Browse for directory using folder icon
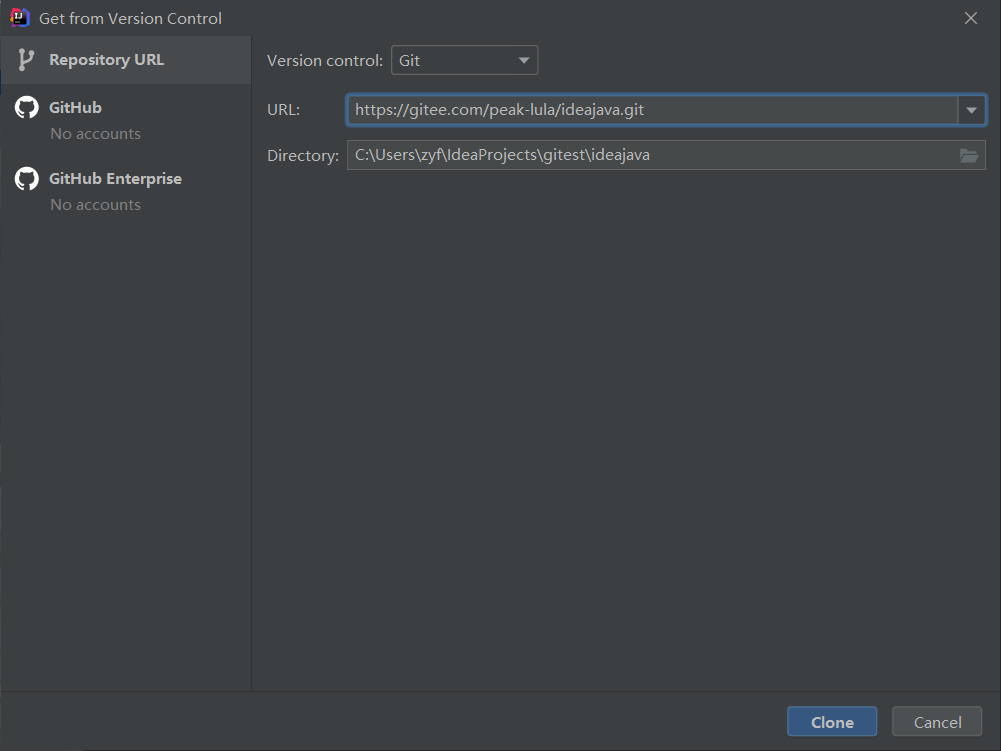 click(968, 155)
